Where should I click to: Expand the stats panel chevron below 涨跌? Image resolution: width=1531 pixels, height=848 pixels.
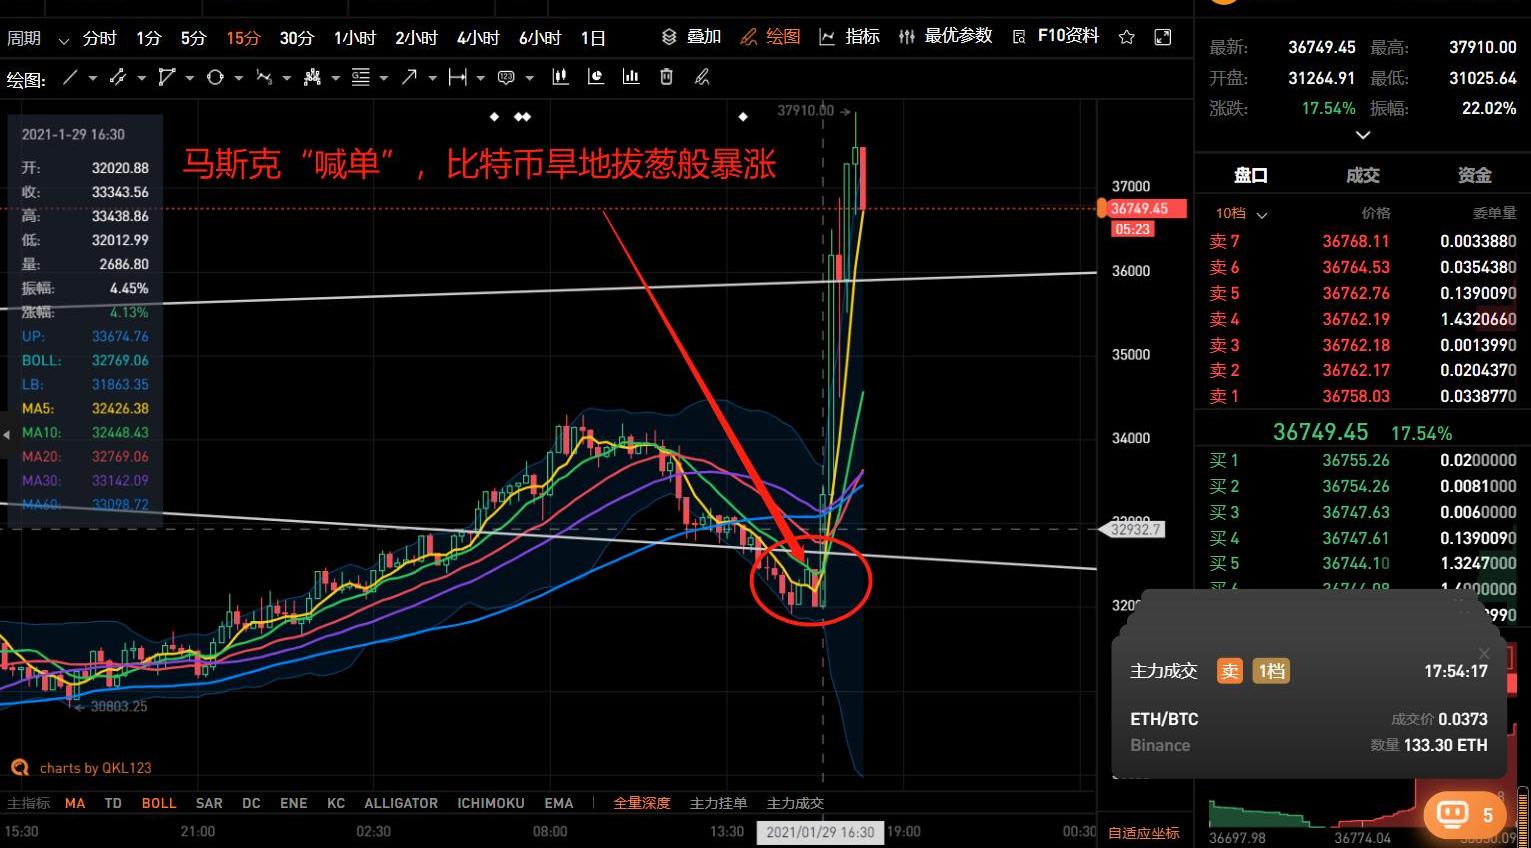1362,135
